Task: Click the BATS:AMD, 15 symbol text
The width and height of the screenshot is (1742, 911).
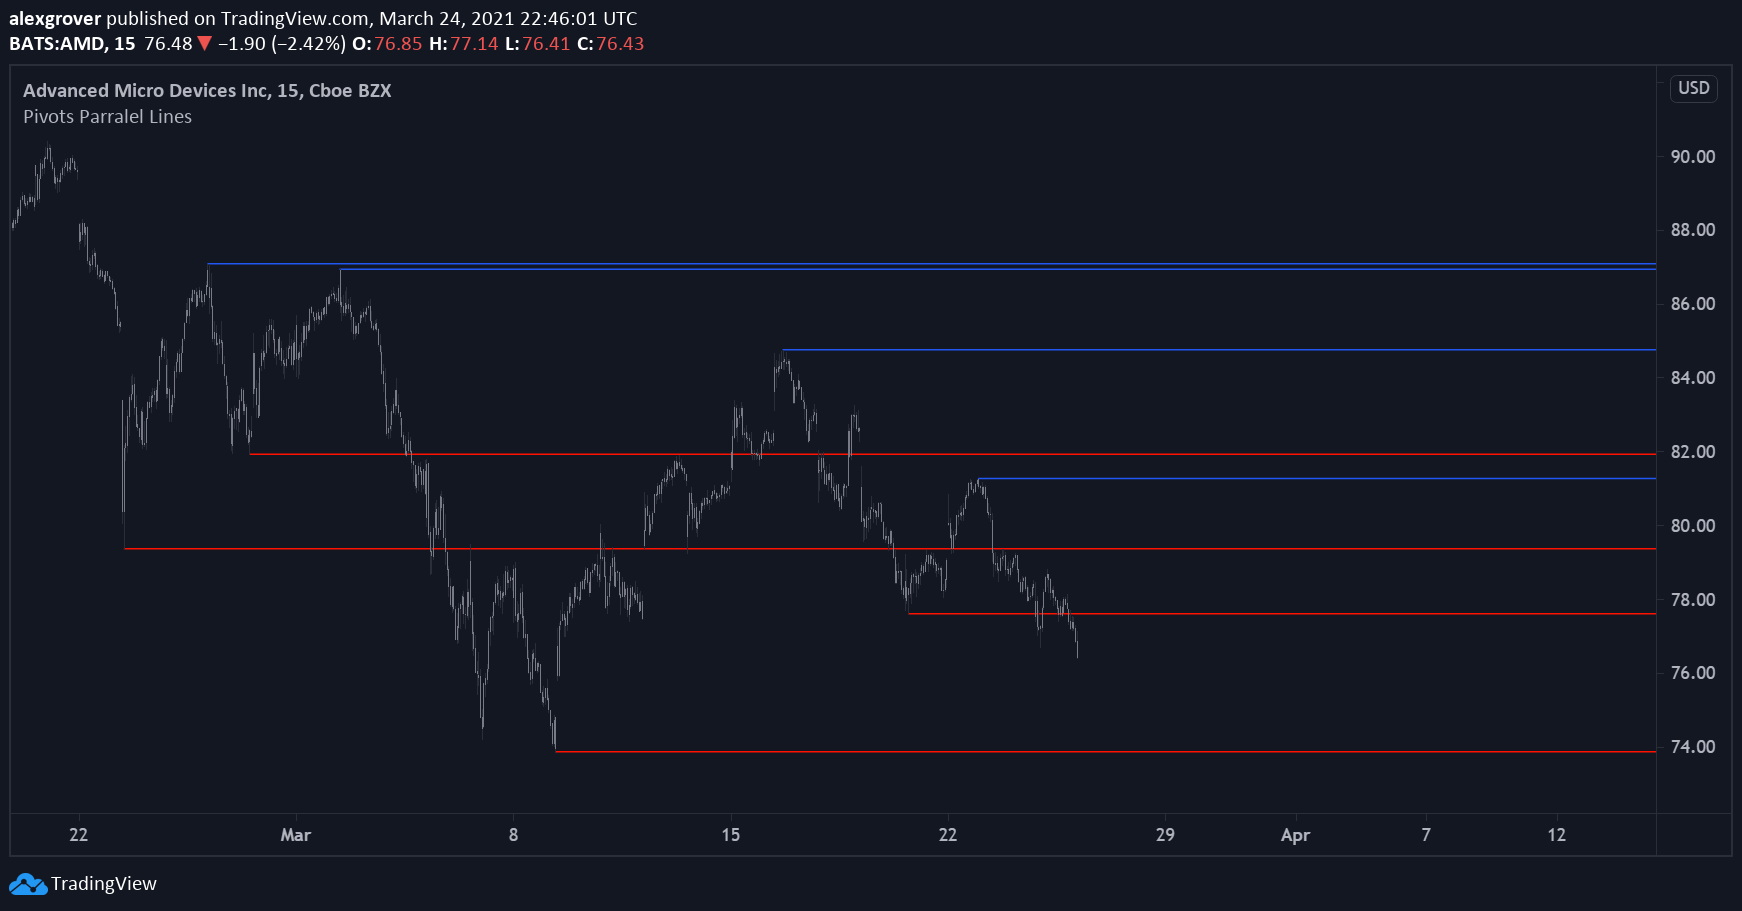Action: [72, 44]
